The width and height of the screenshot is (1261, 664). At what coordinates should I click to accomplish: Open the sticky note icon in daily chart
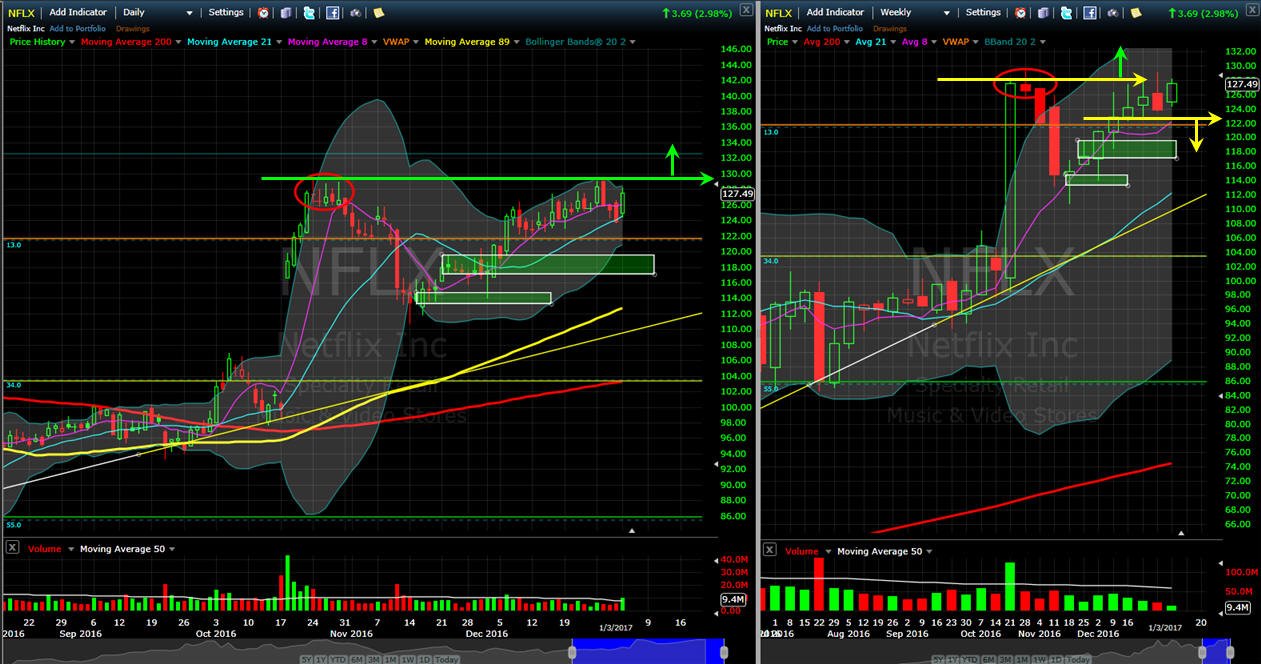click(x=379, y=13)
